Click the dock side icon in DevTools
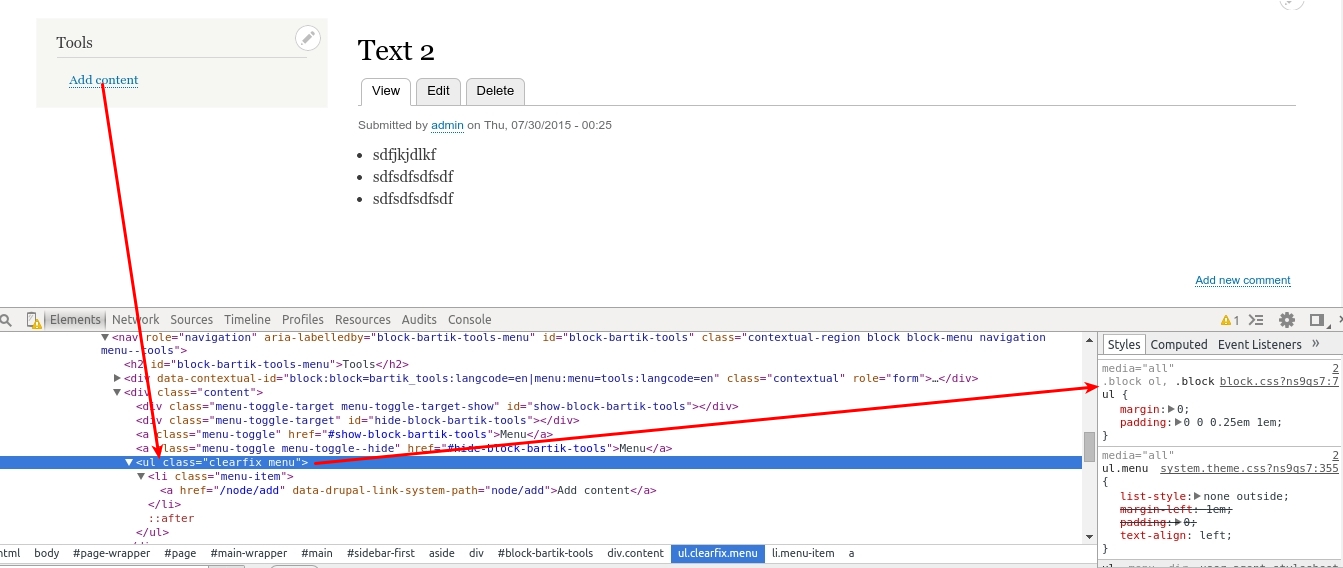 [x=1318, y=320]
